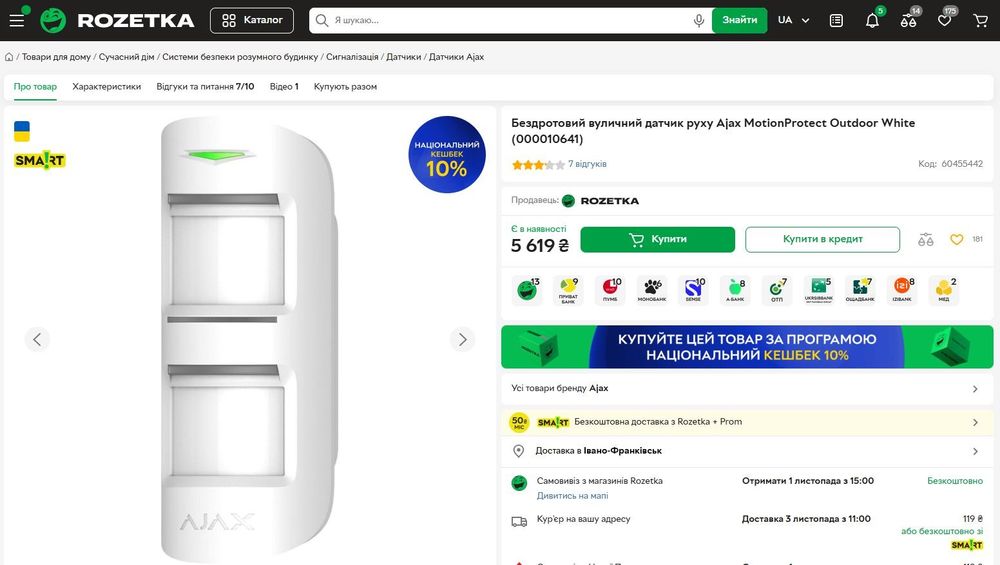This screenshot has width=1000, height=565.
Task: Click the green Купити button
Action: tap(657, 240)
